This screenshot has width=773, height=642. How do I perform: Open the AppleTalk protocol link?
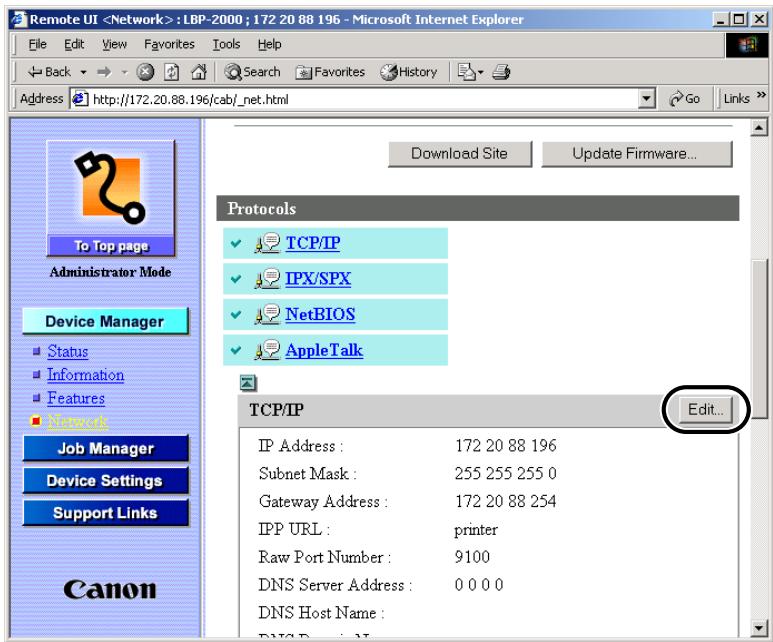click(324, 350)
